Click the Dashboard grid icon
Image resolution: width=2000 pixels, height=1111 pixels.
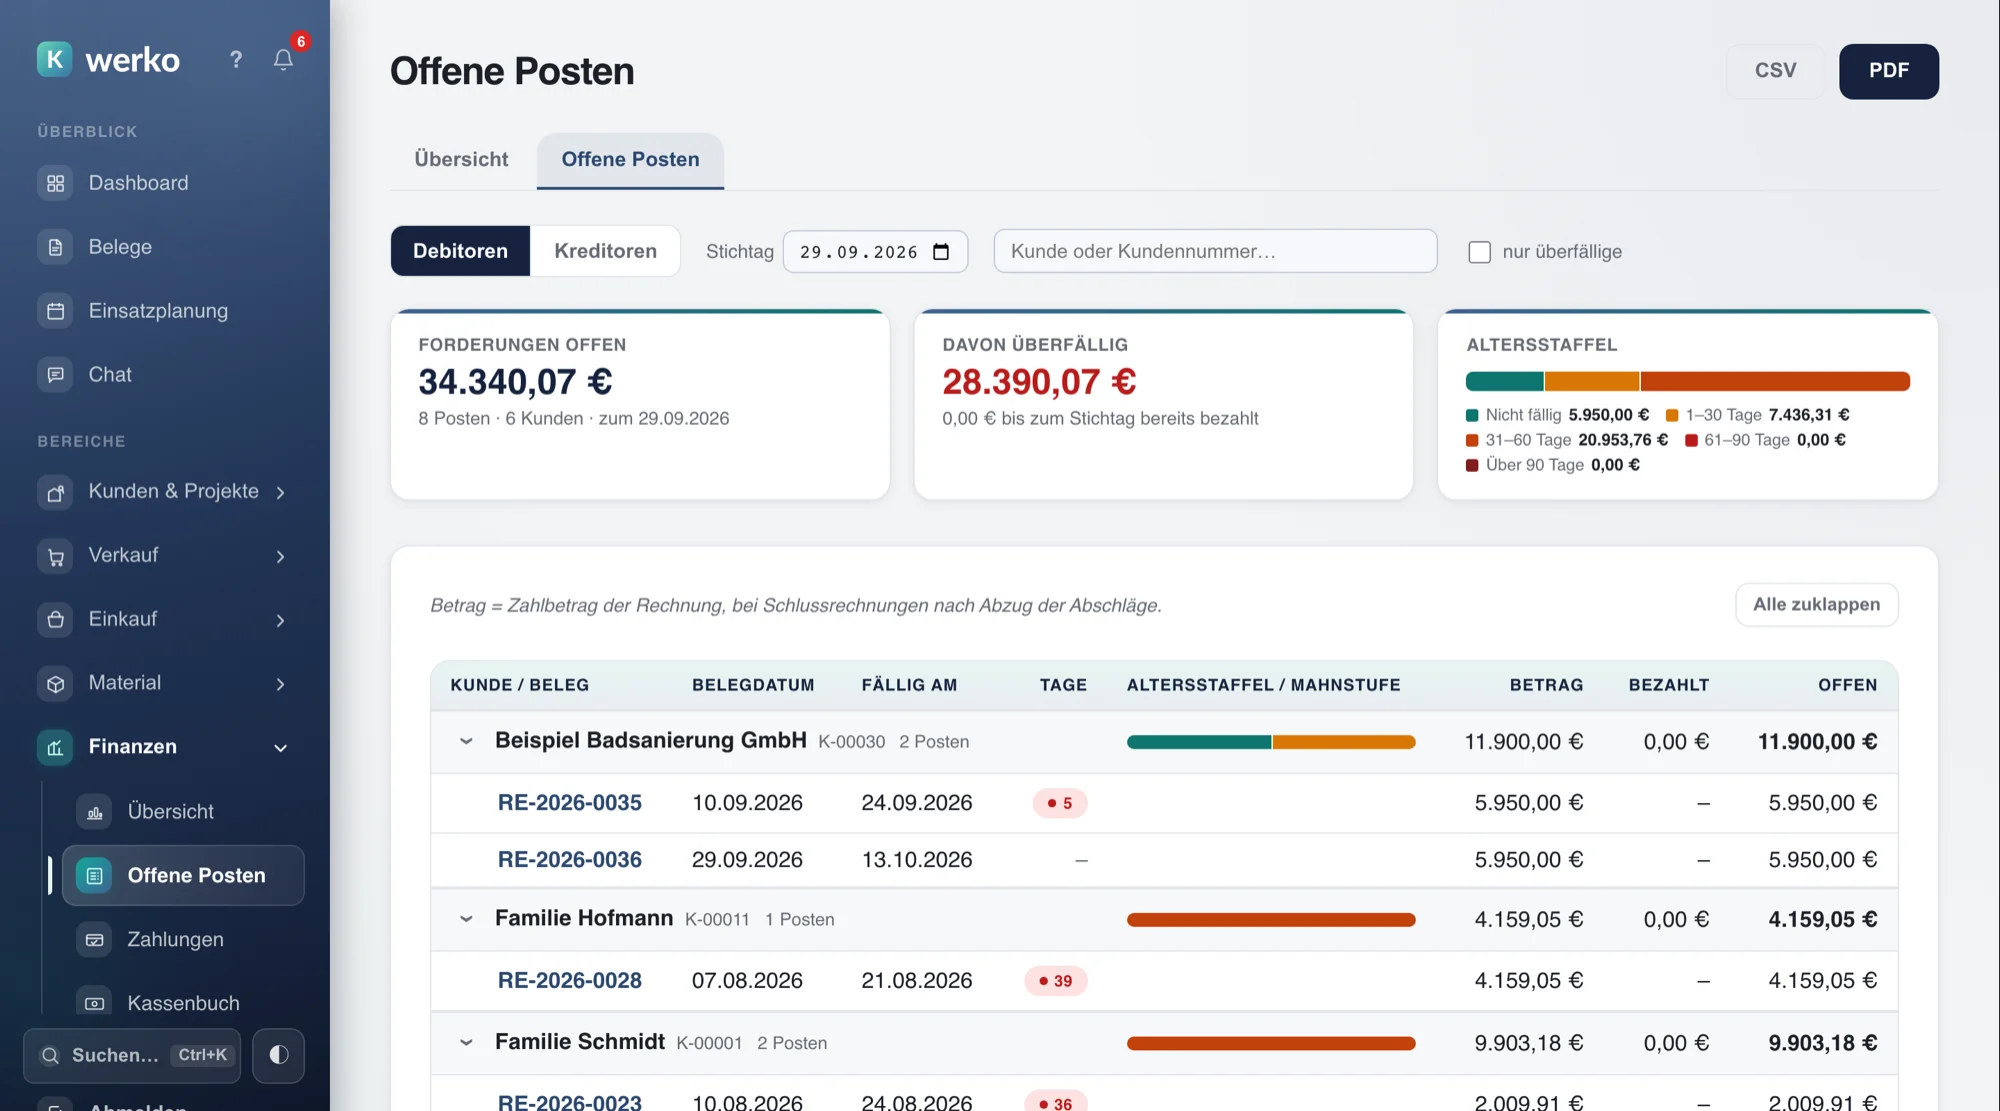55,183
